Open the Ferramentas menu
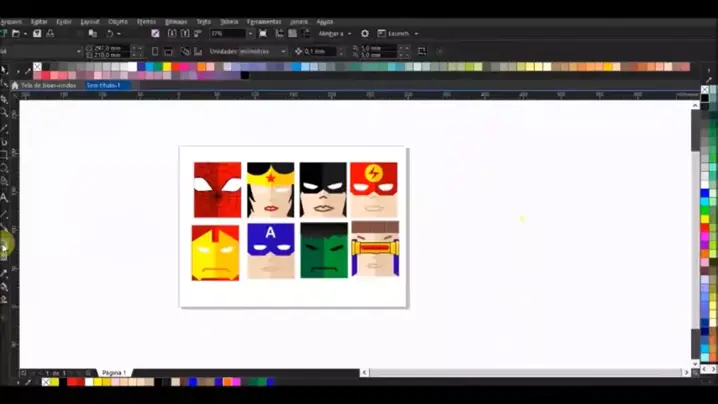 point(264,22)
